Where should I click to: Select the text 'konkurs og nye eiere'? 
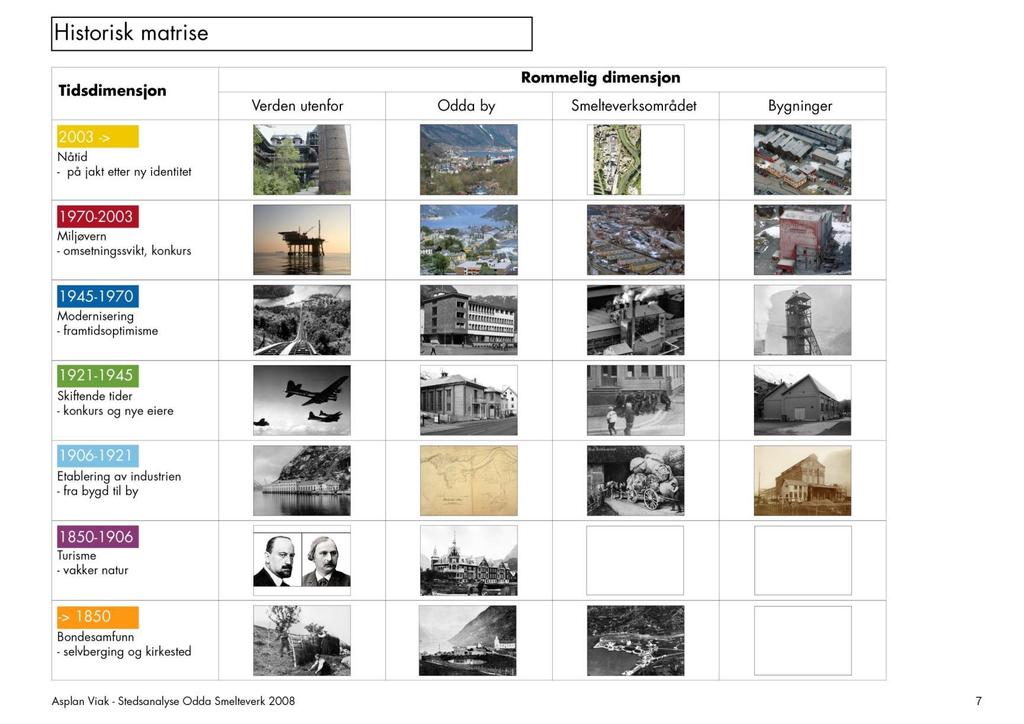click(118, 411)
